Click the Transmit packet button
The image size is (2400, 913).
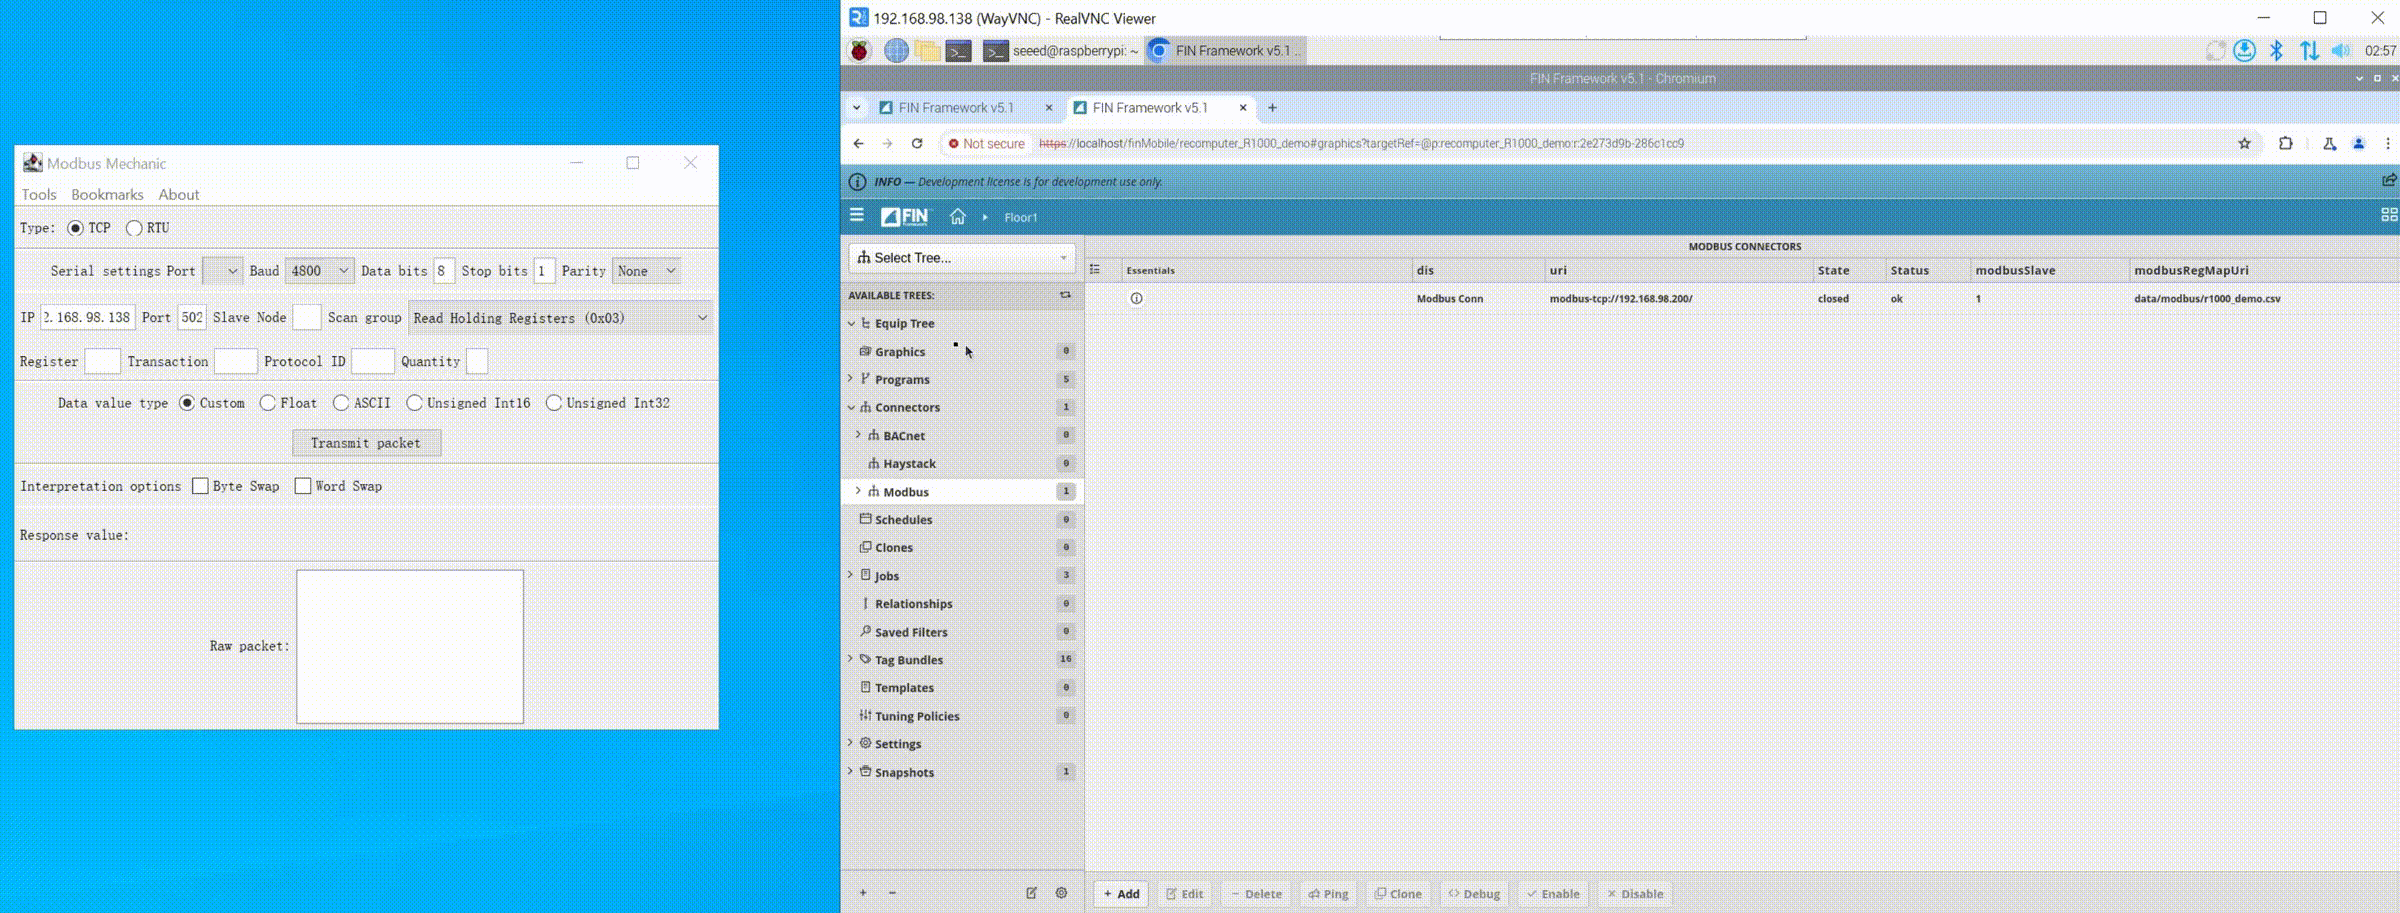(366, 443)
